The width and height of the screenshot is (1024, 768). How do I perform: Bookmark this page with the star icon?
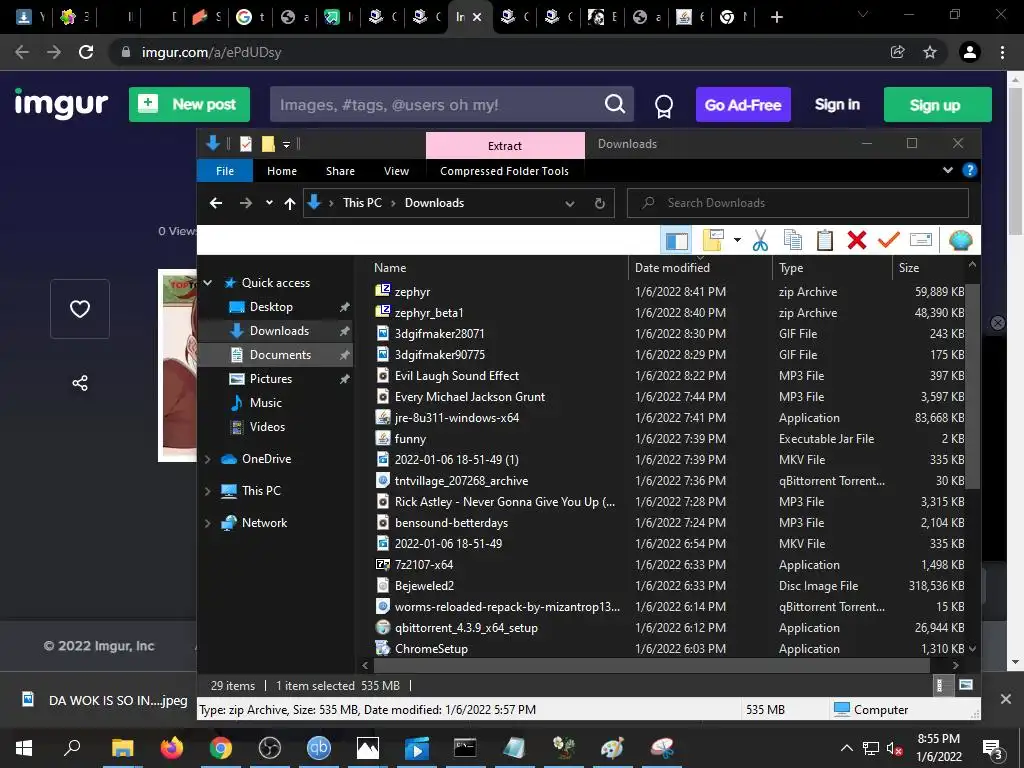[x=930, y=52]
